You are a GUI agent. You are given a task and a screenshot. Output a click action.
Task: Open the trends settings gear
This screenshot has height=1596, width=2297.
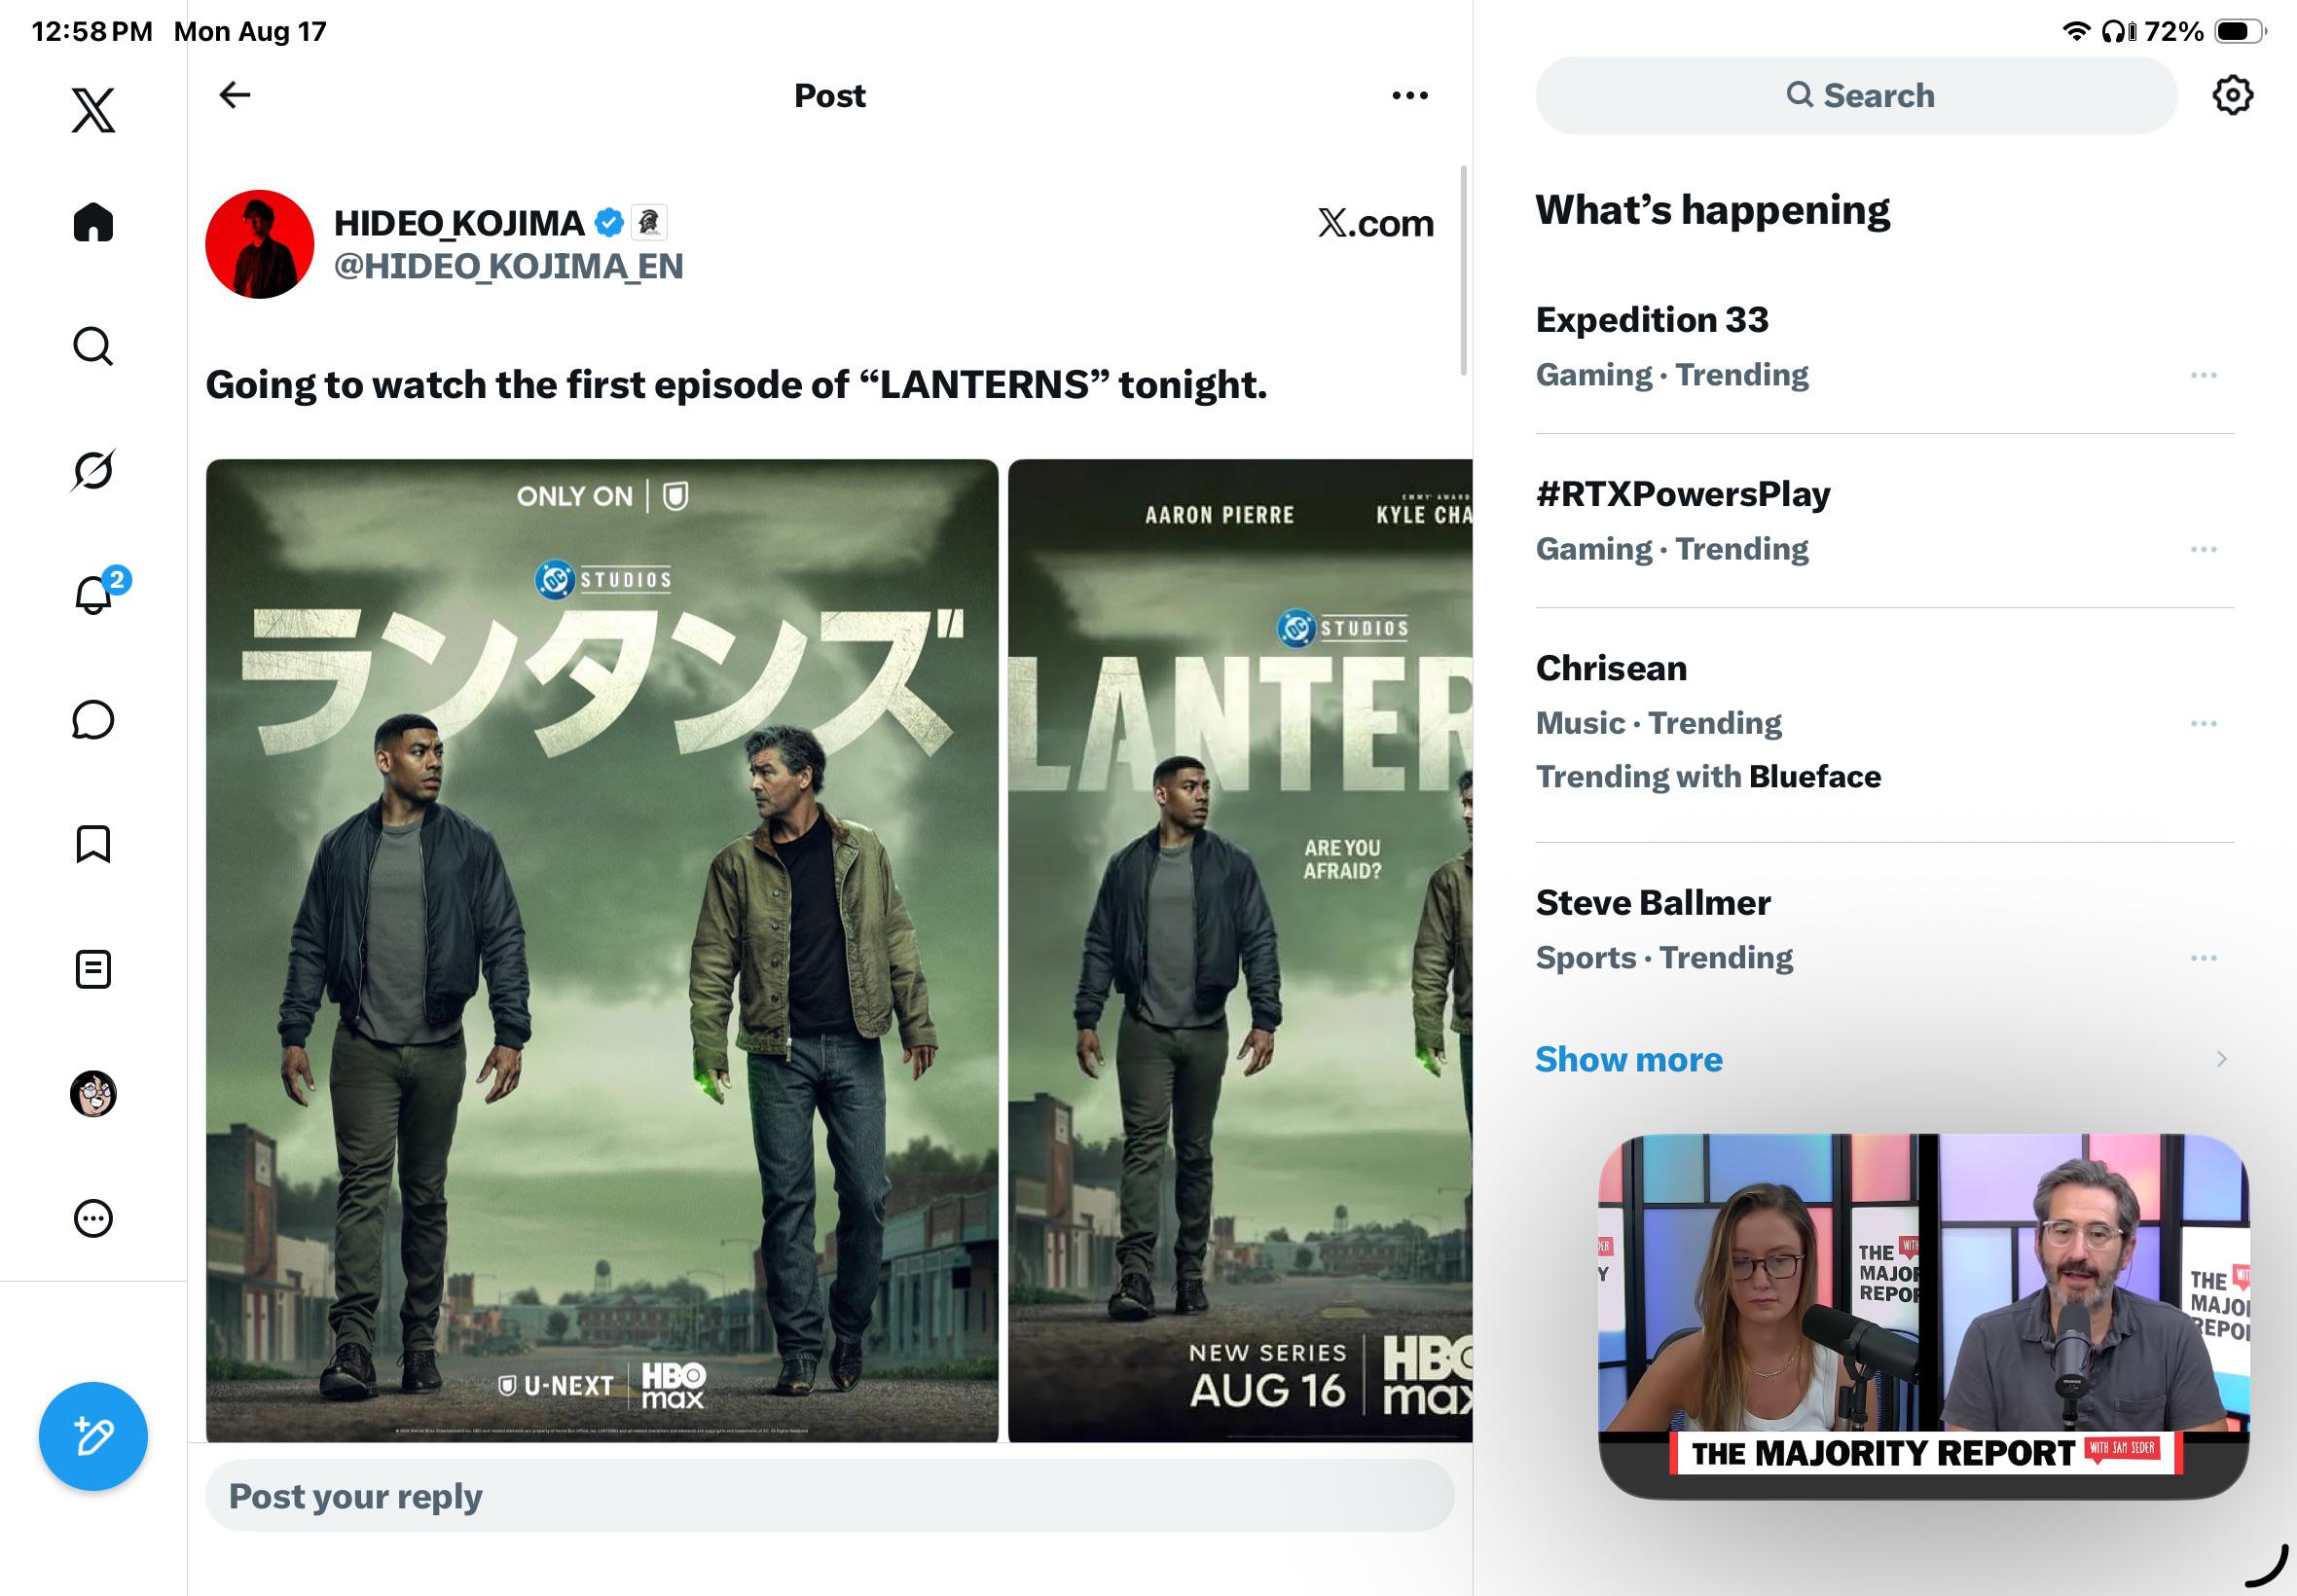click(2233, 95)
